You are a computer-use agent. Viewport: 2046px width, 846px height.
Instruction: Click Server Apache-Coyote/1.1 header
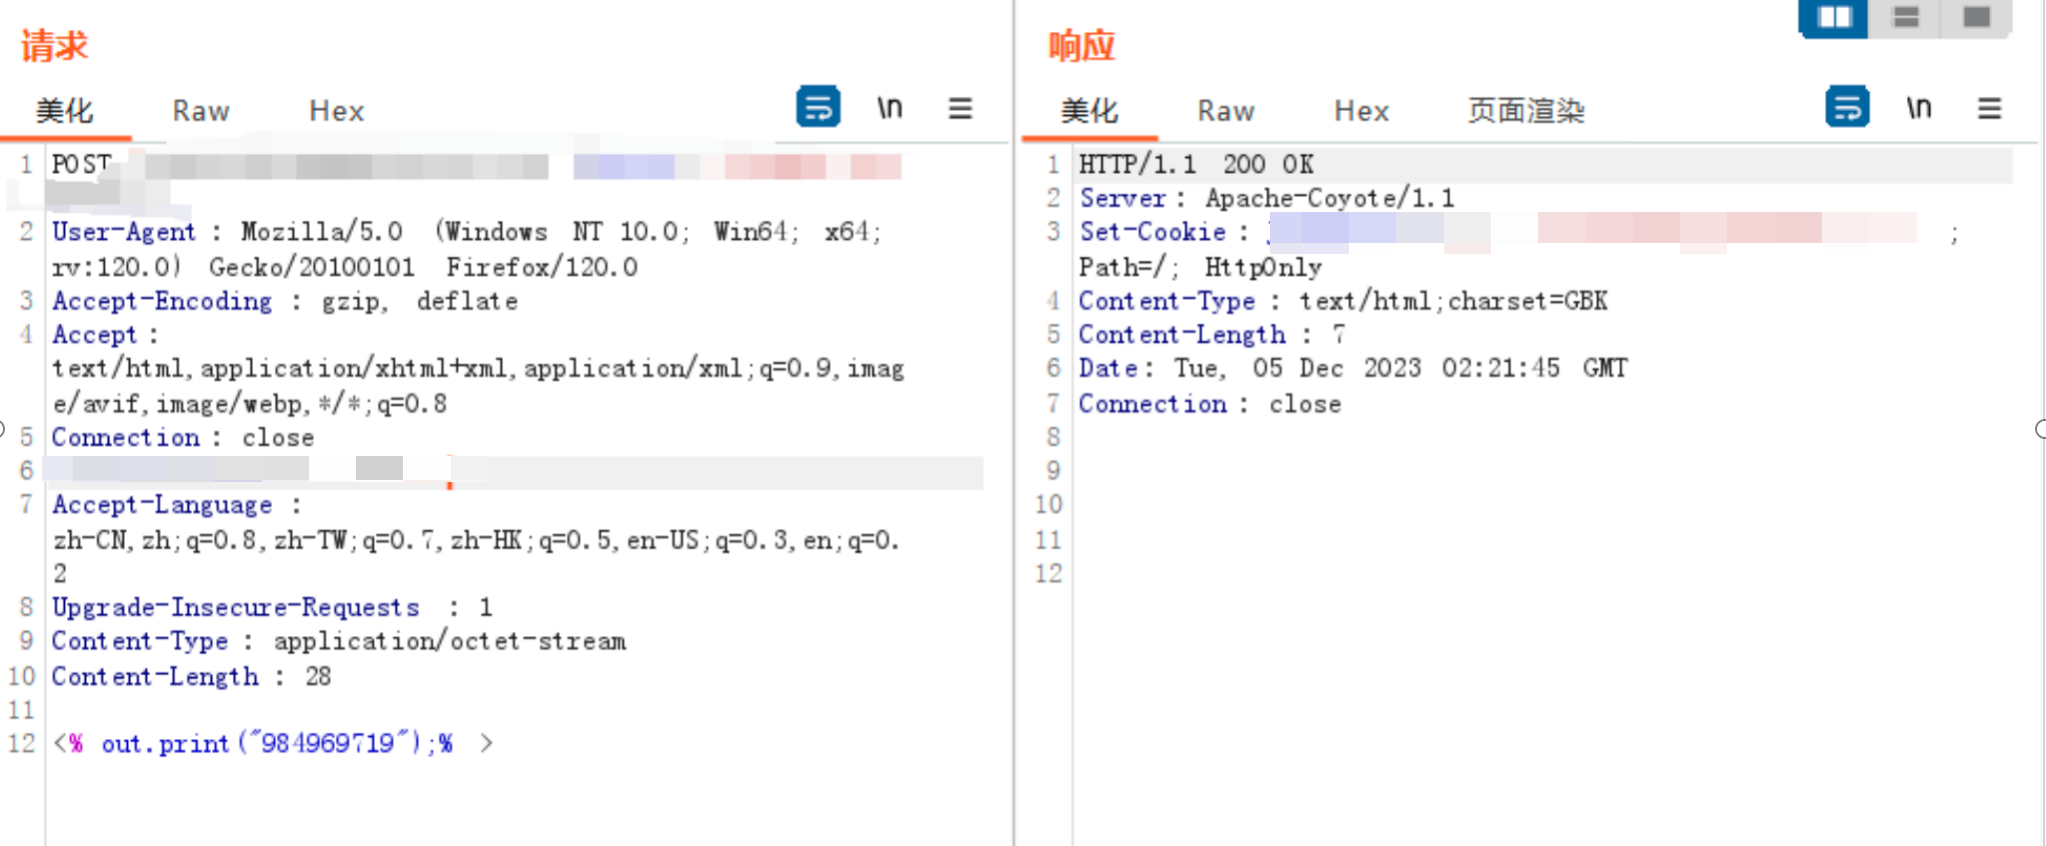coord(1267,198)
